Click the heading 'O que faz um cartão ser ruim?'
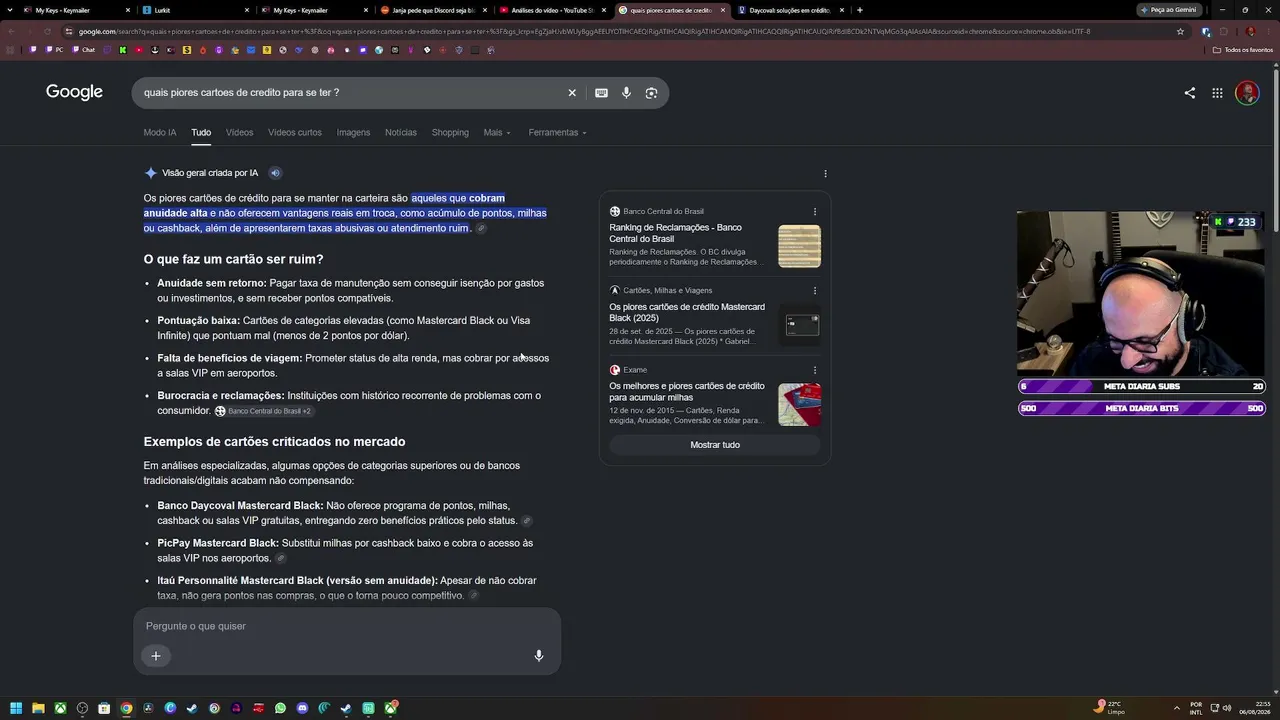This screenshot has height=720, width=1280. [233, 260]
